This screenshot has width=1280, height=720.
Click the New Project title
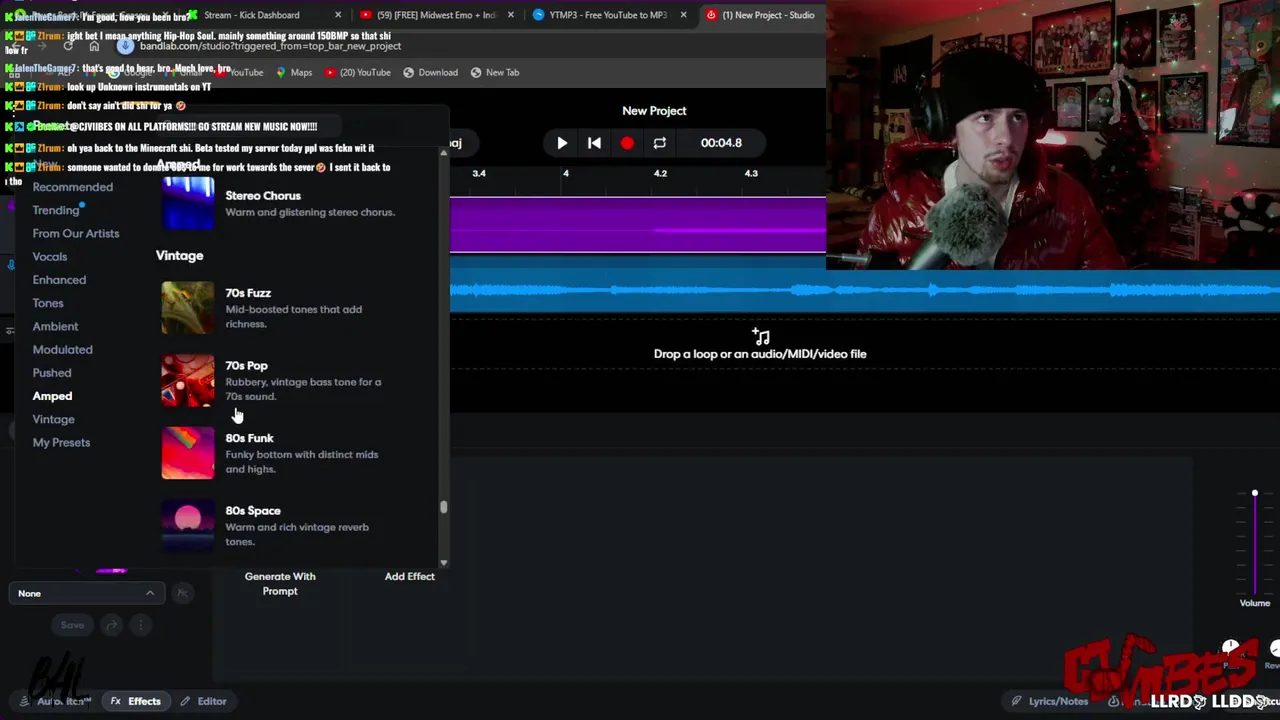coord(654,111)
